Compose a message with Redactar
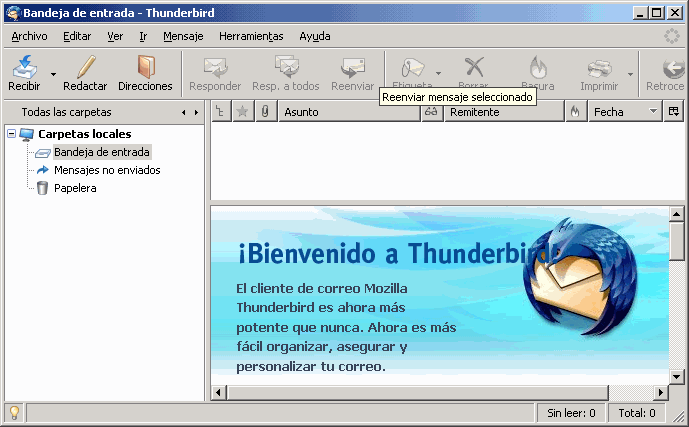 click(x=85, y=73)
